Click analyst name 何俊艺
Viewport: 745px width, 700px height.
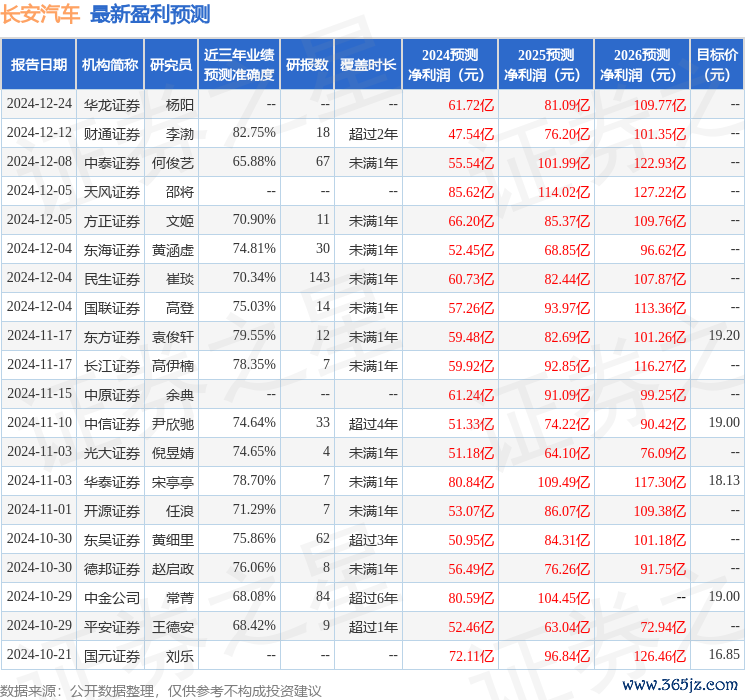173,163
